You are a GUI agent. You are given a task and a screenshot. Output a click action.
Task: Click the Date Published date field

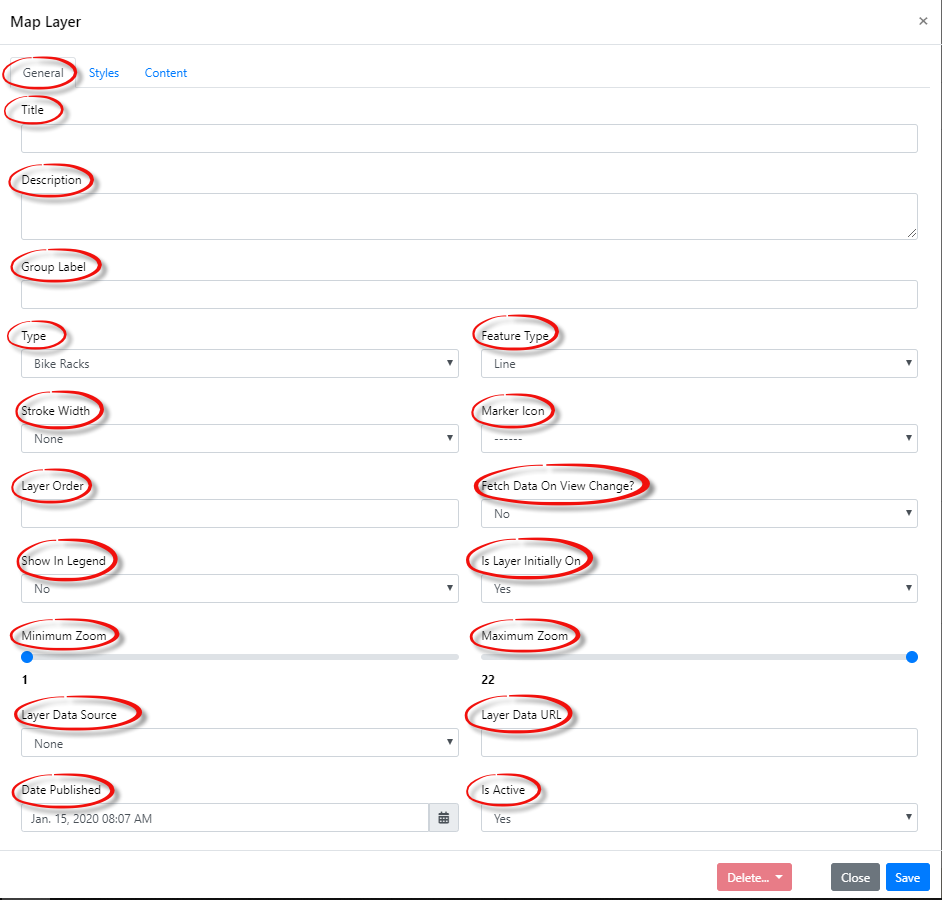(x=225, y=818)
